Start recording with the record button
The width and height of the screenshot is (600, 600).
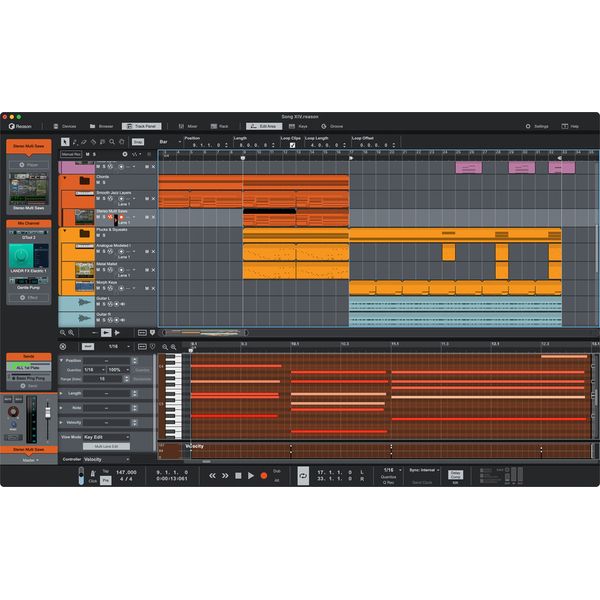click(x=264, y=476)
